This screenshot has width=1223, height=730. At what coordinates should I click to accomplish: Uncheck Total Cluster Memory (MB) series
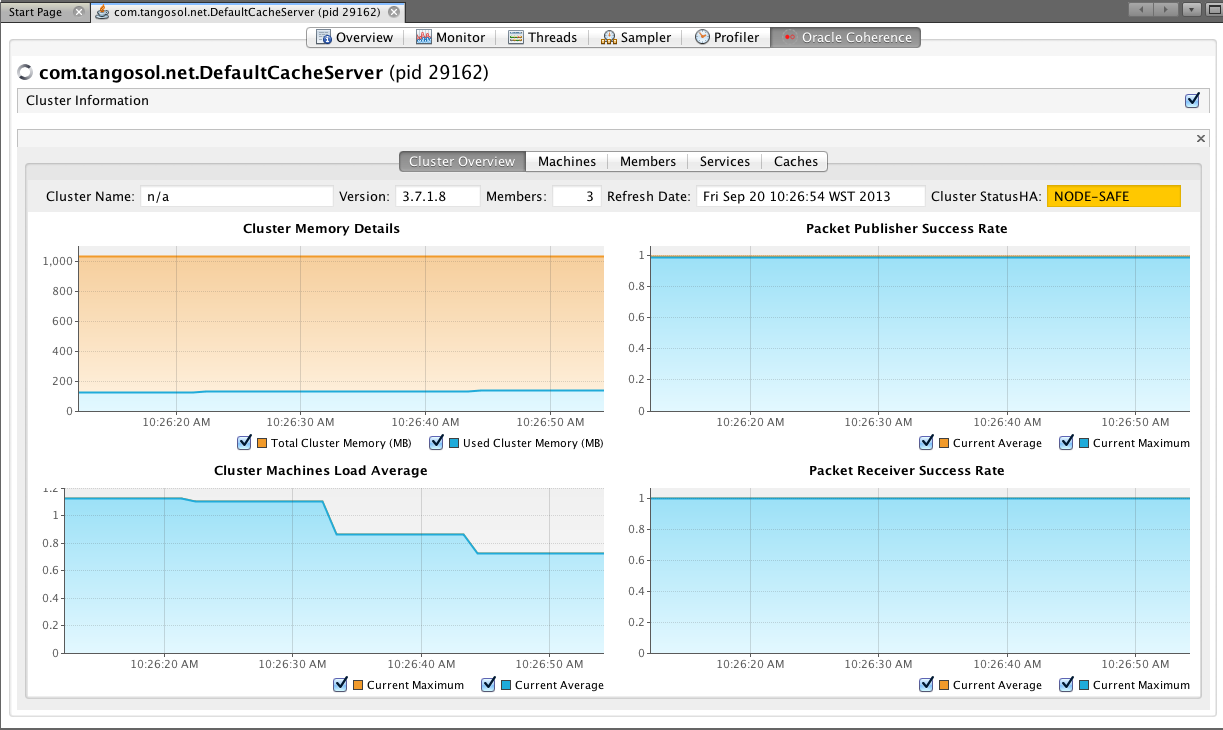244,443
